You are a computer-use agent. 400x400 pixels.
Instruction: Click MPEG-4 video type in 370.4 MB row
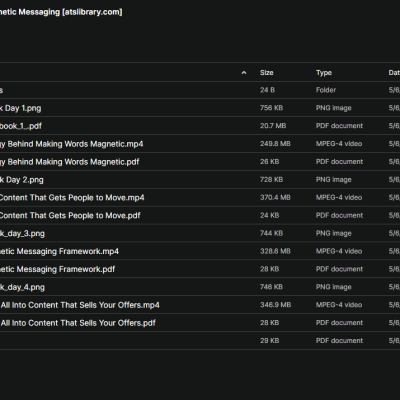pyautogui.click(x=339, y=198)
